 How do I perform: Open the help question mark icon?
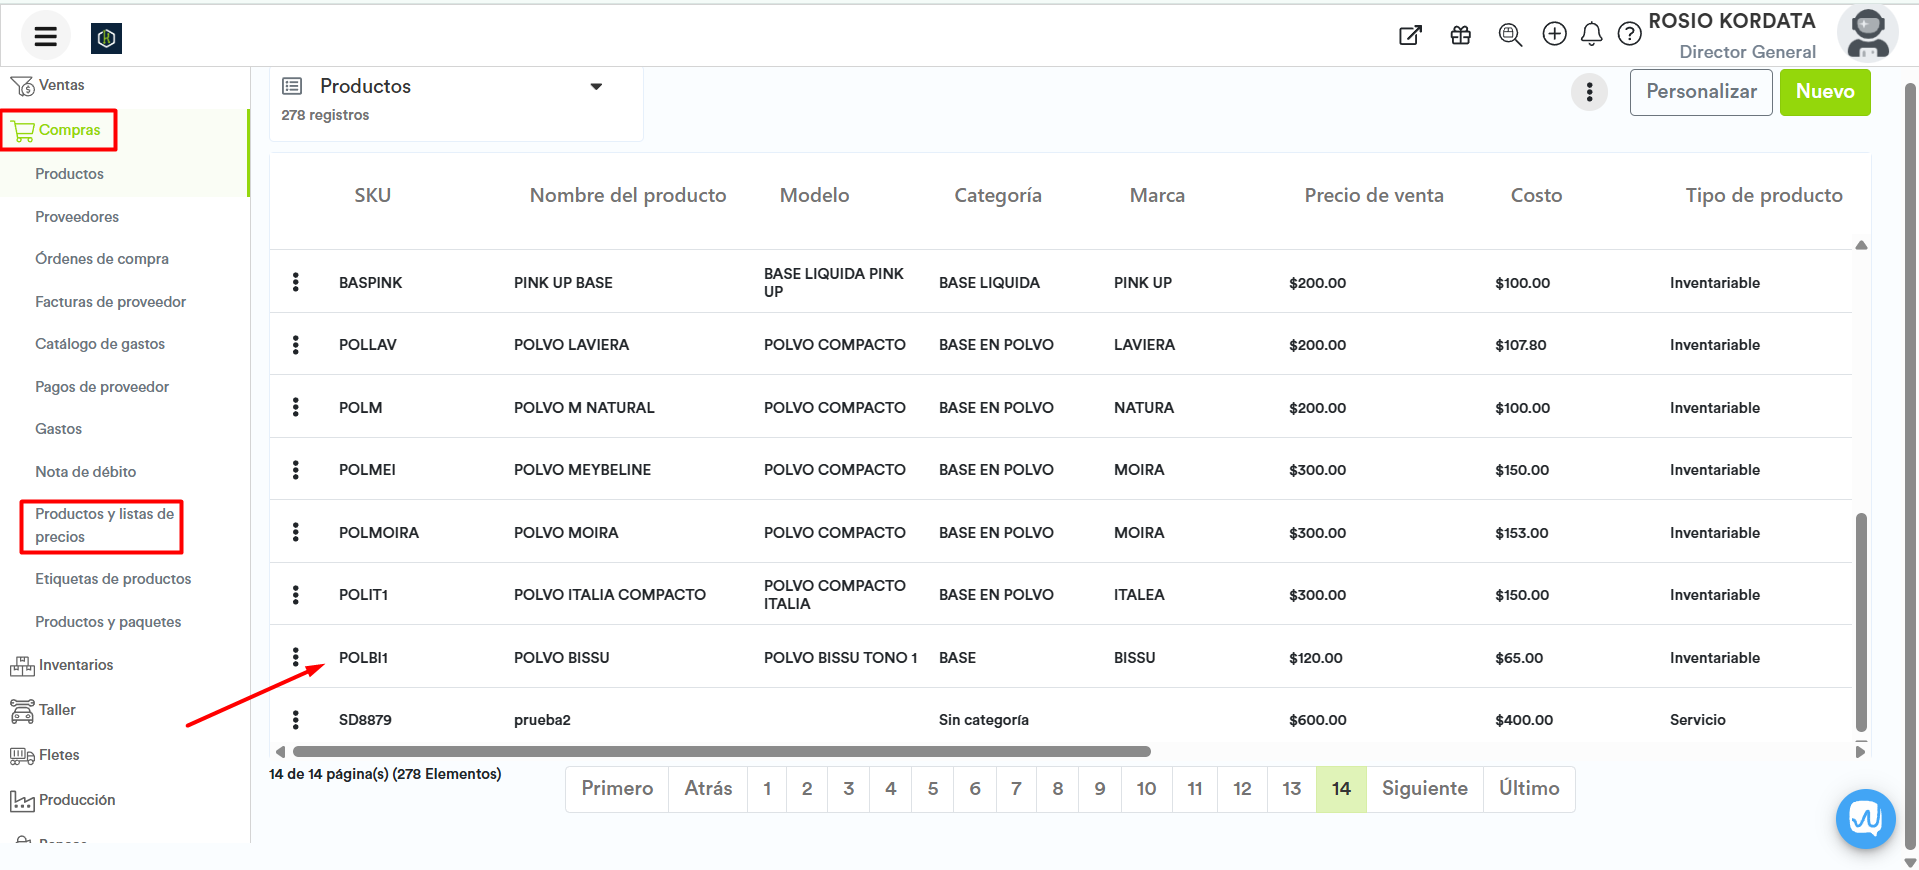click(x=1629, y=35)
